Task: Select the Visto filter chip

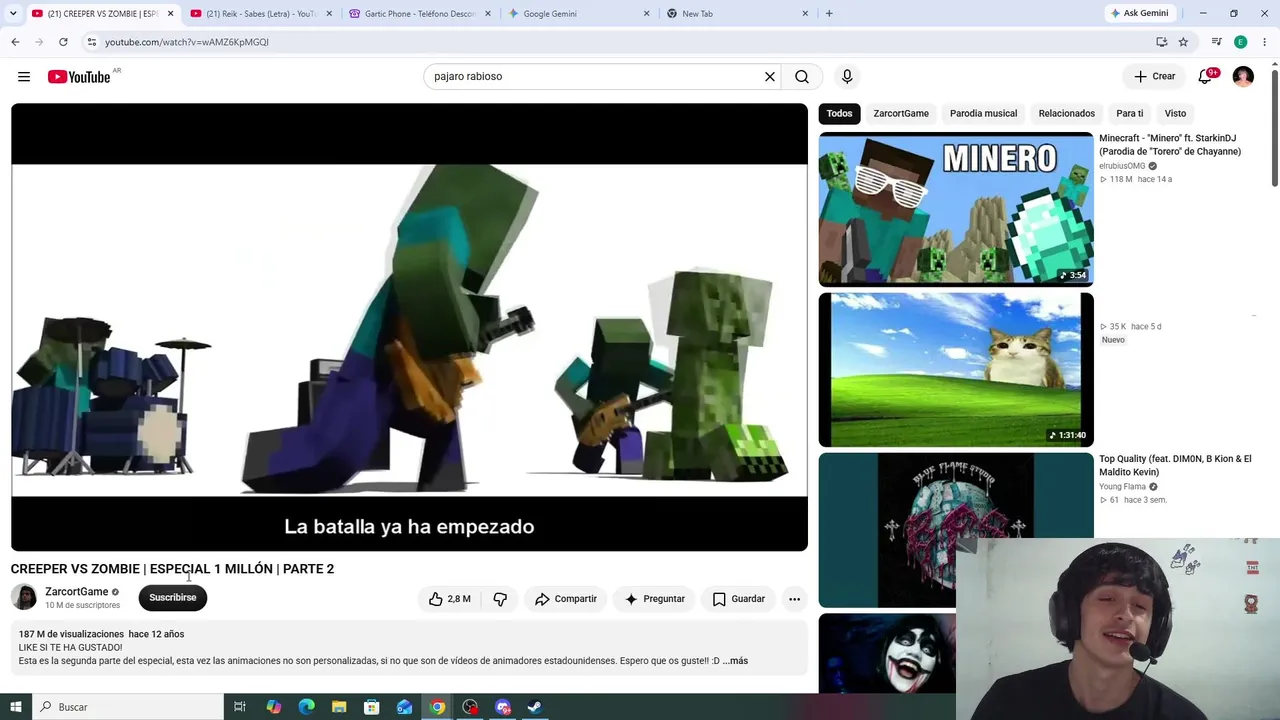Action: 1175,114
